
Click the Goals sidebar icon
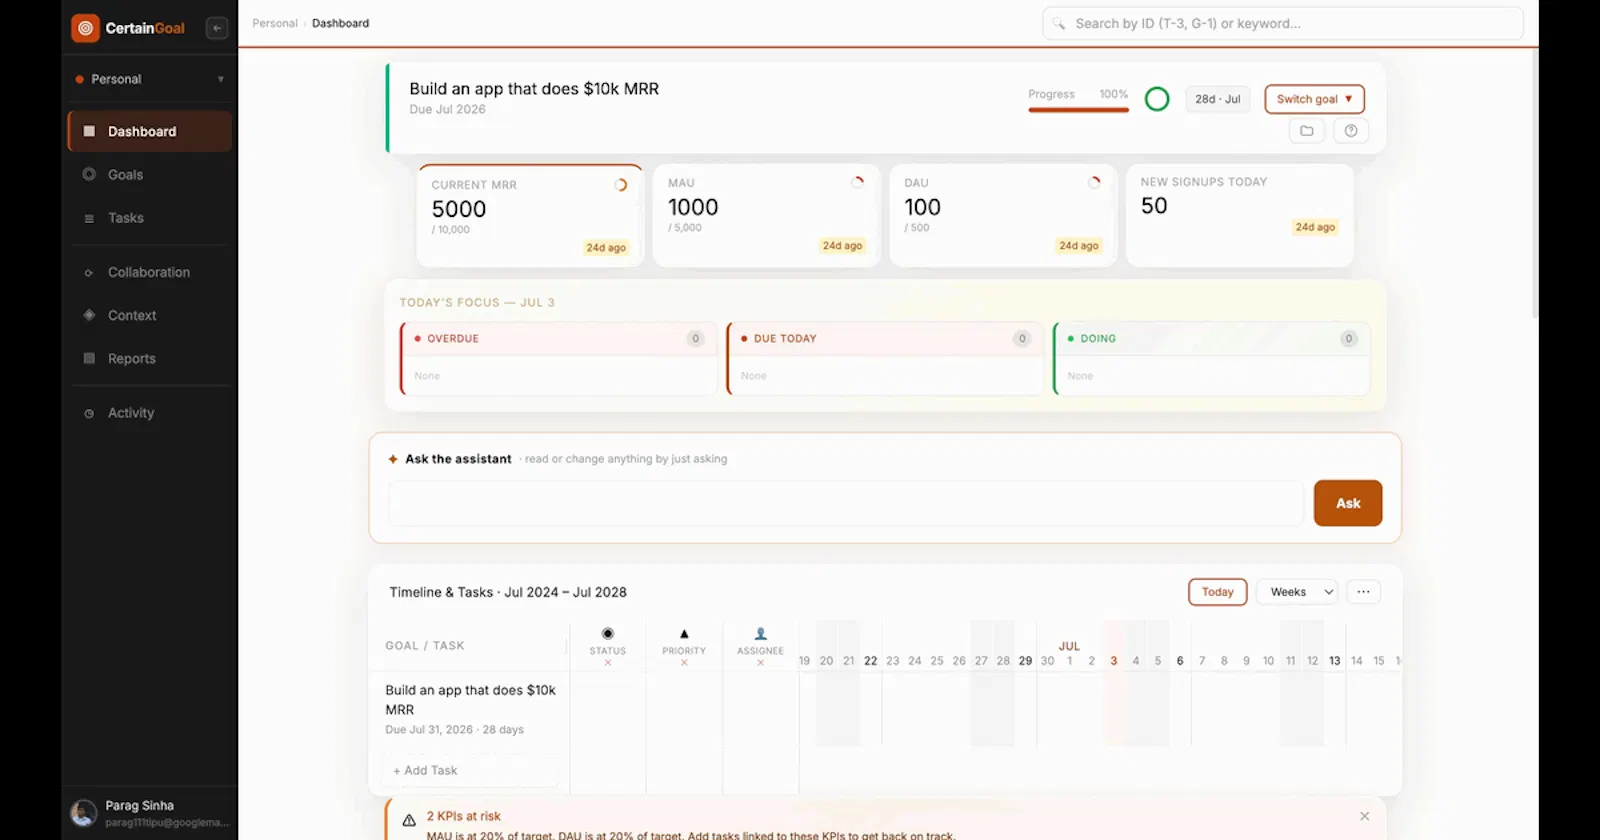point(89,174)
